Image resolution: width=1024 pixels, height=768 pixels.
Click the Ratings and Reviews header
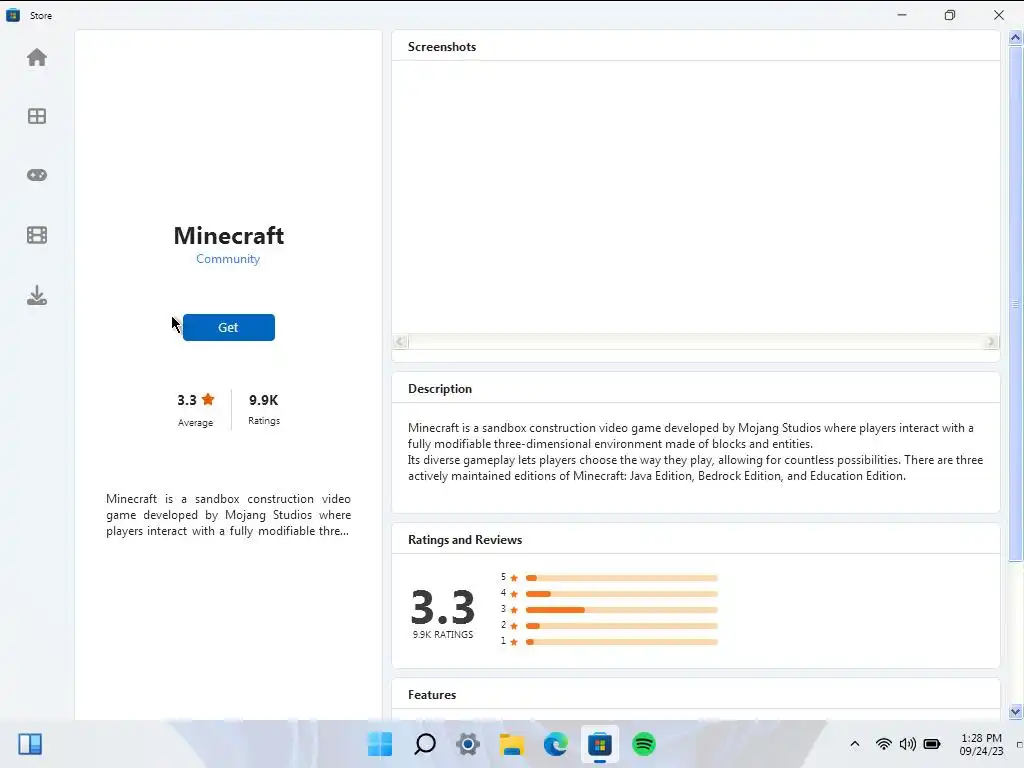[x=465, y=539]
